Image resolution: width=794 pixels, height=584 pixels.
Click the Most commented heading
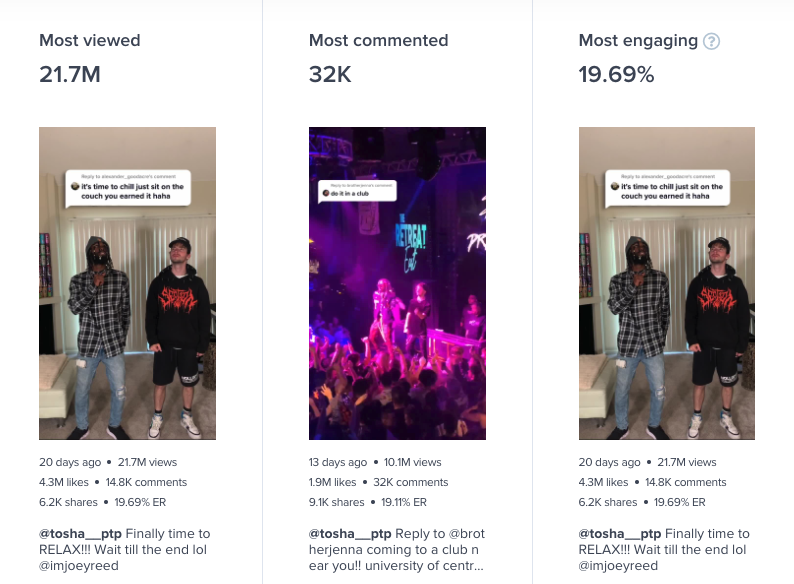point(378,41)
